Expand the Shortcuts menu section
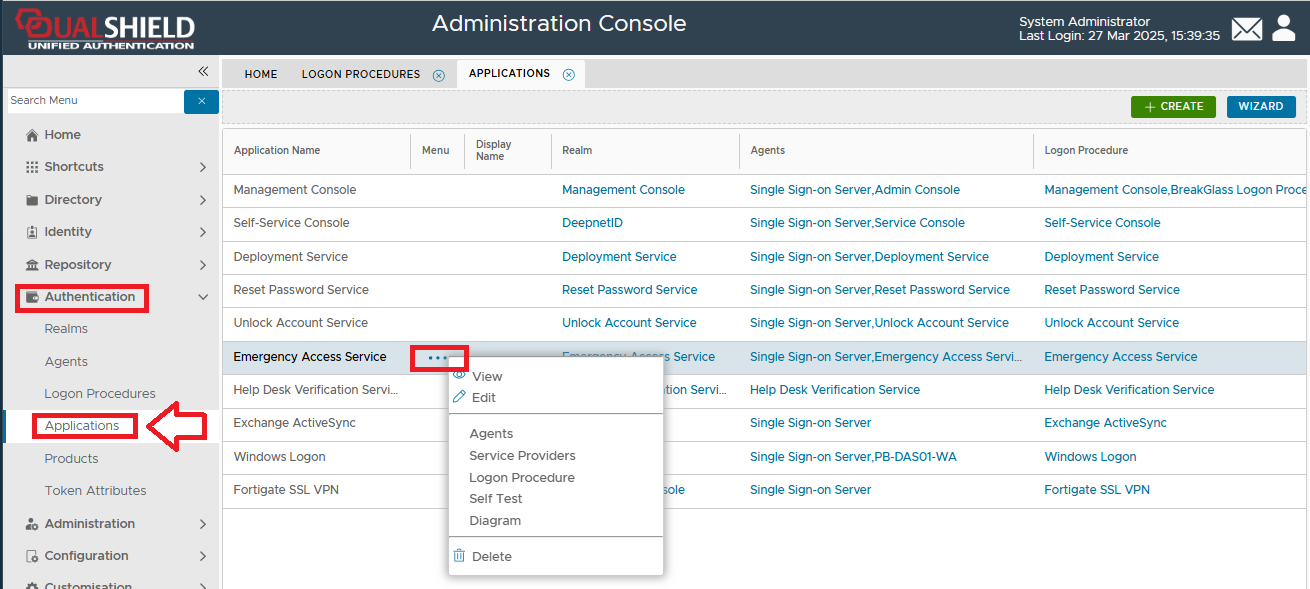Image resolution: width=1310 pixels, height=589 pixels. pyautogui.click(x=203, y=167)
